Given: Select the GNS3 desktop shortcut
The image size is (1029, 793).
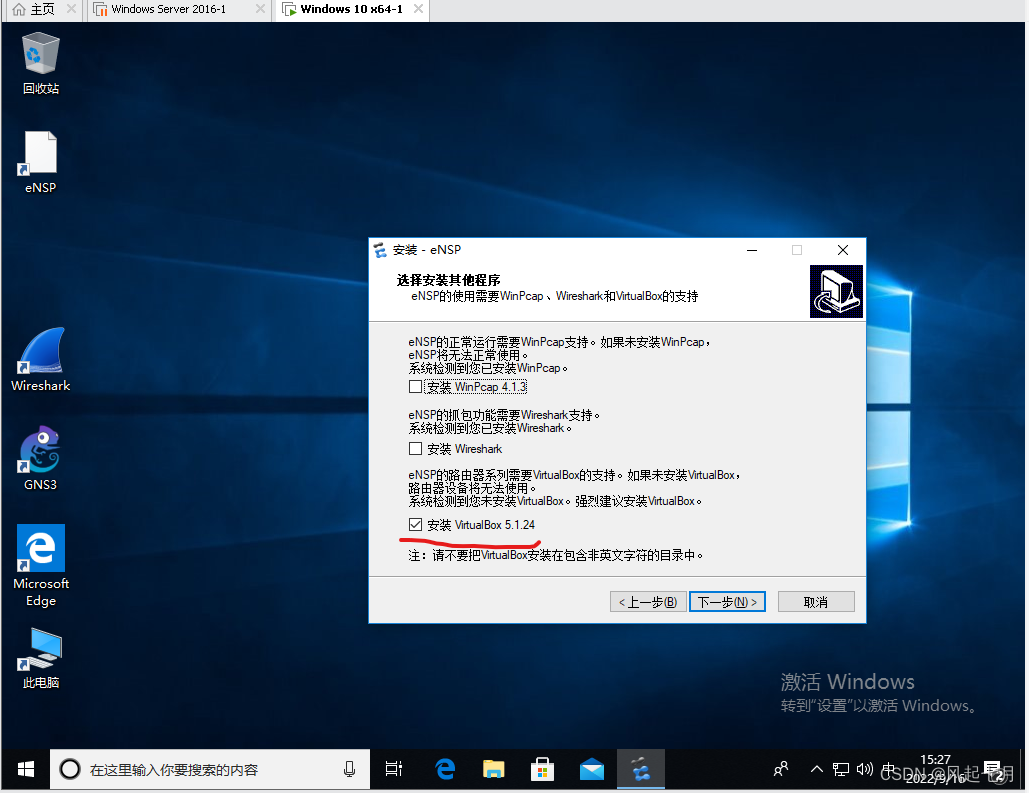Looking at the screenshot, I should (41, 458).
